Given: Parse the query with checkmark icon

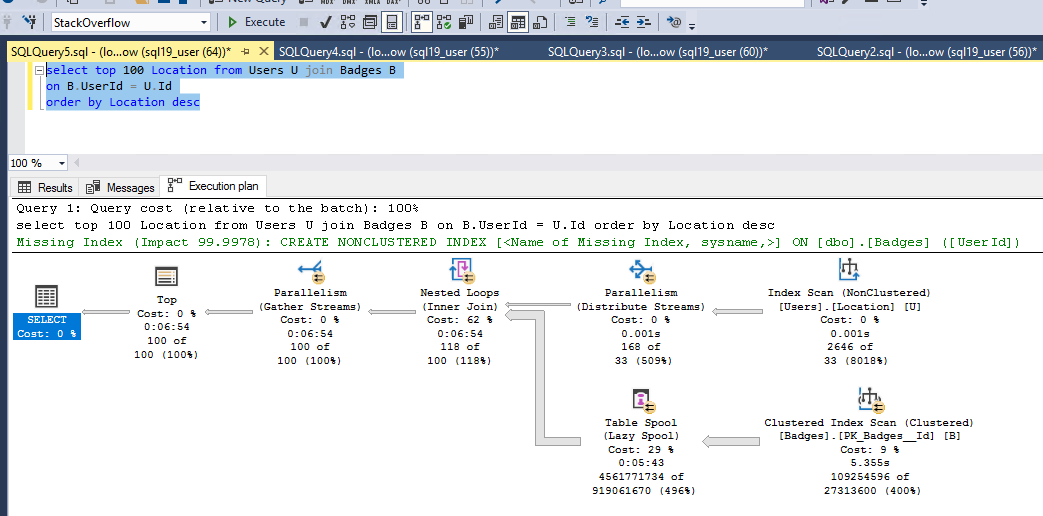Looking at the screenshot, I should coord(325,23).
